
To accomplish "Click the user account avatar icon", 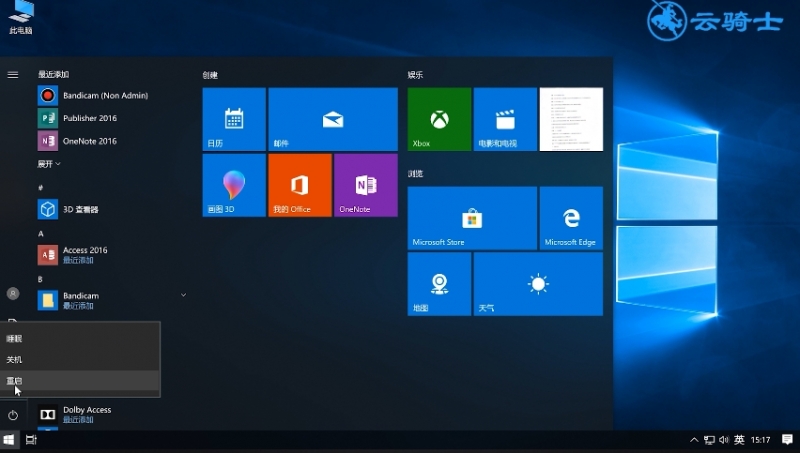I will (13, 293).
